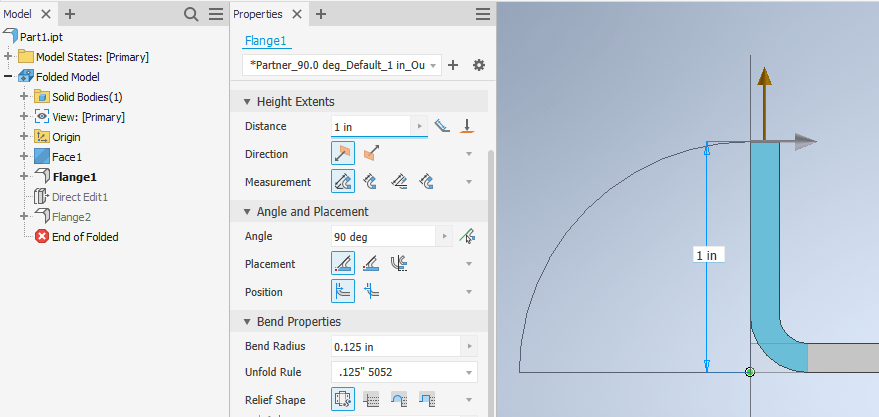
Task: Open the Model browser hamburger menu
Action: click(x=216, y=14)
